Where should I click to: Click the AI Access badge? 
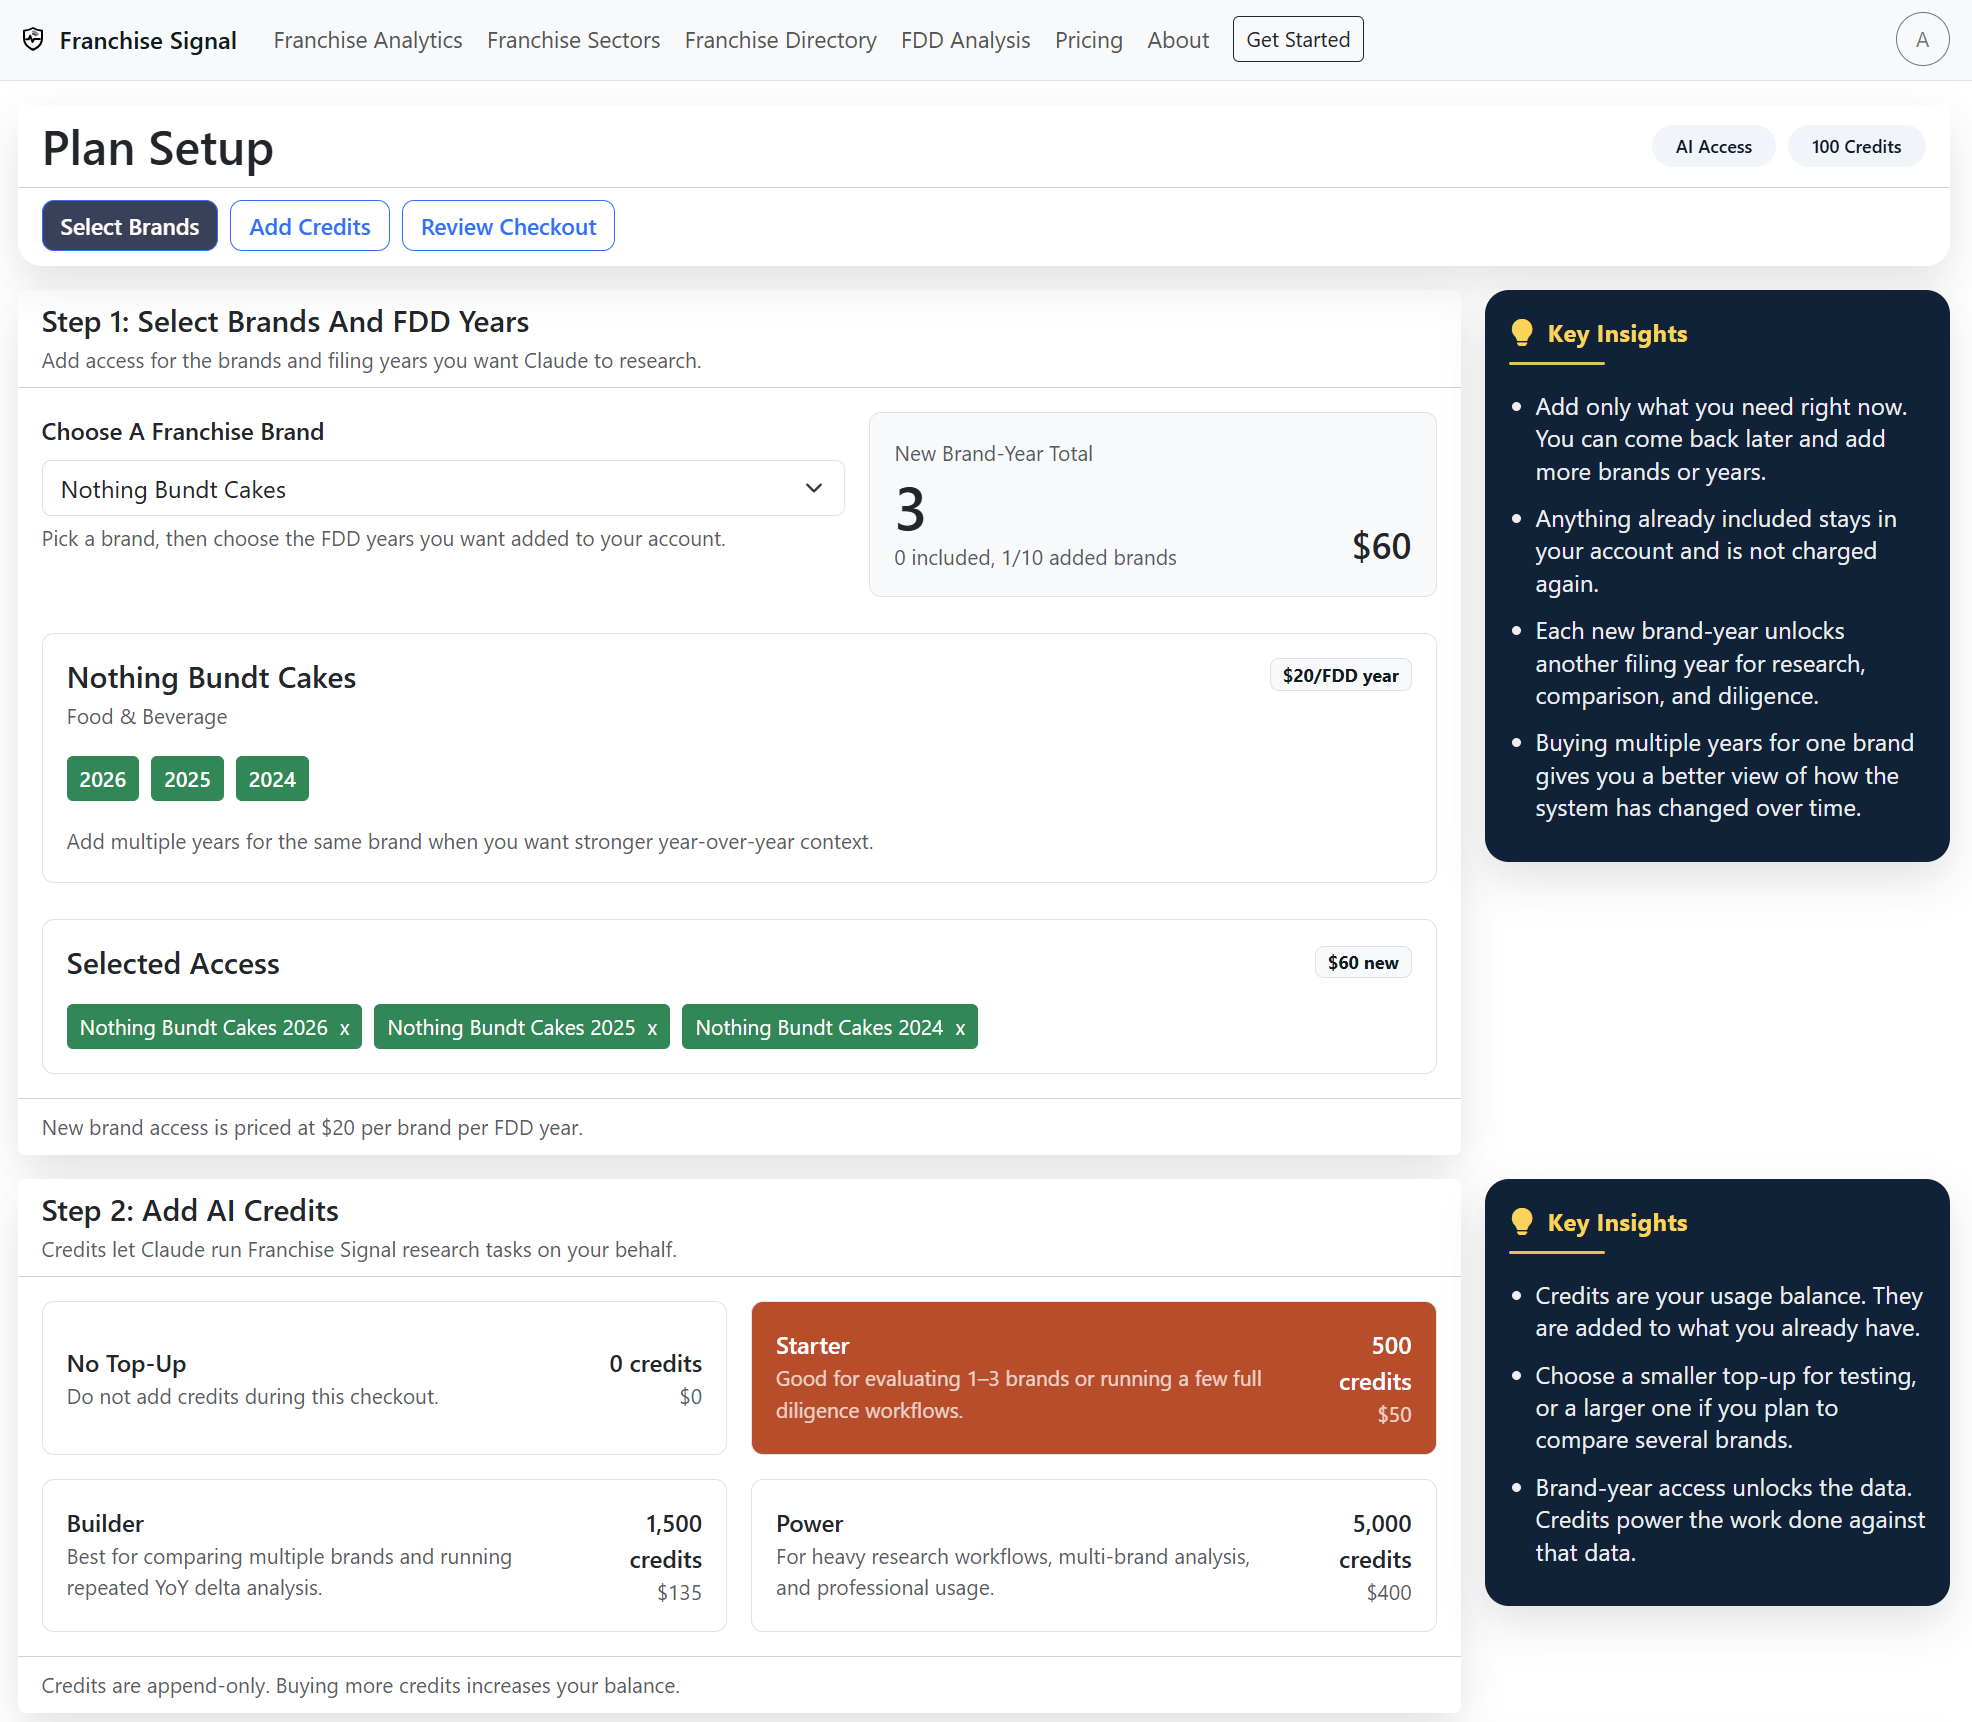(x=1713, y=146)
